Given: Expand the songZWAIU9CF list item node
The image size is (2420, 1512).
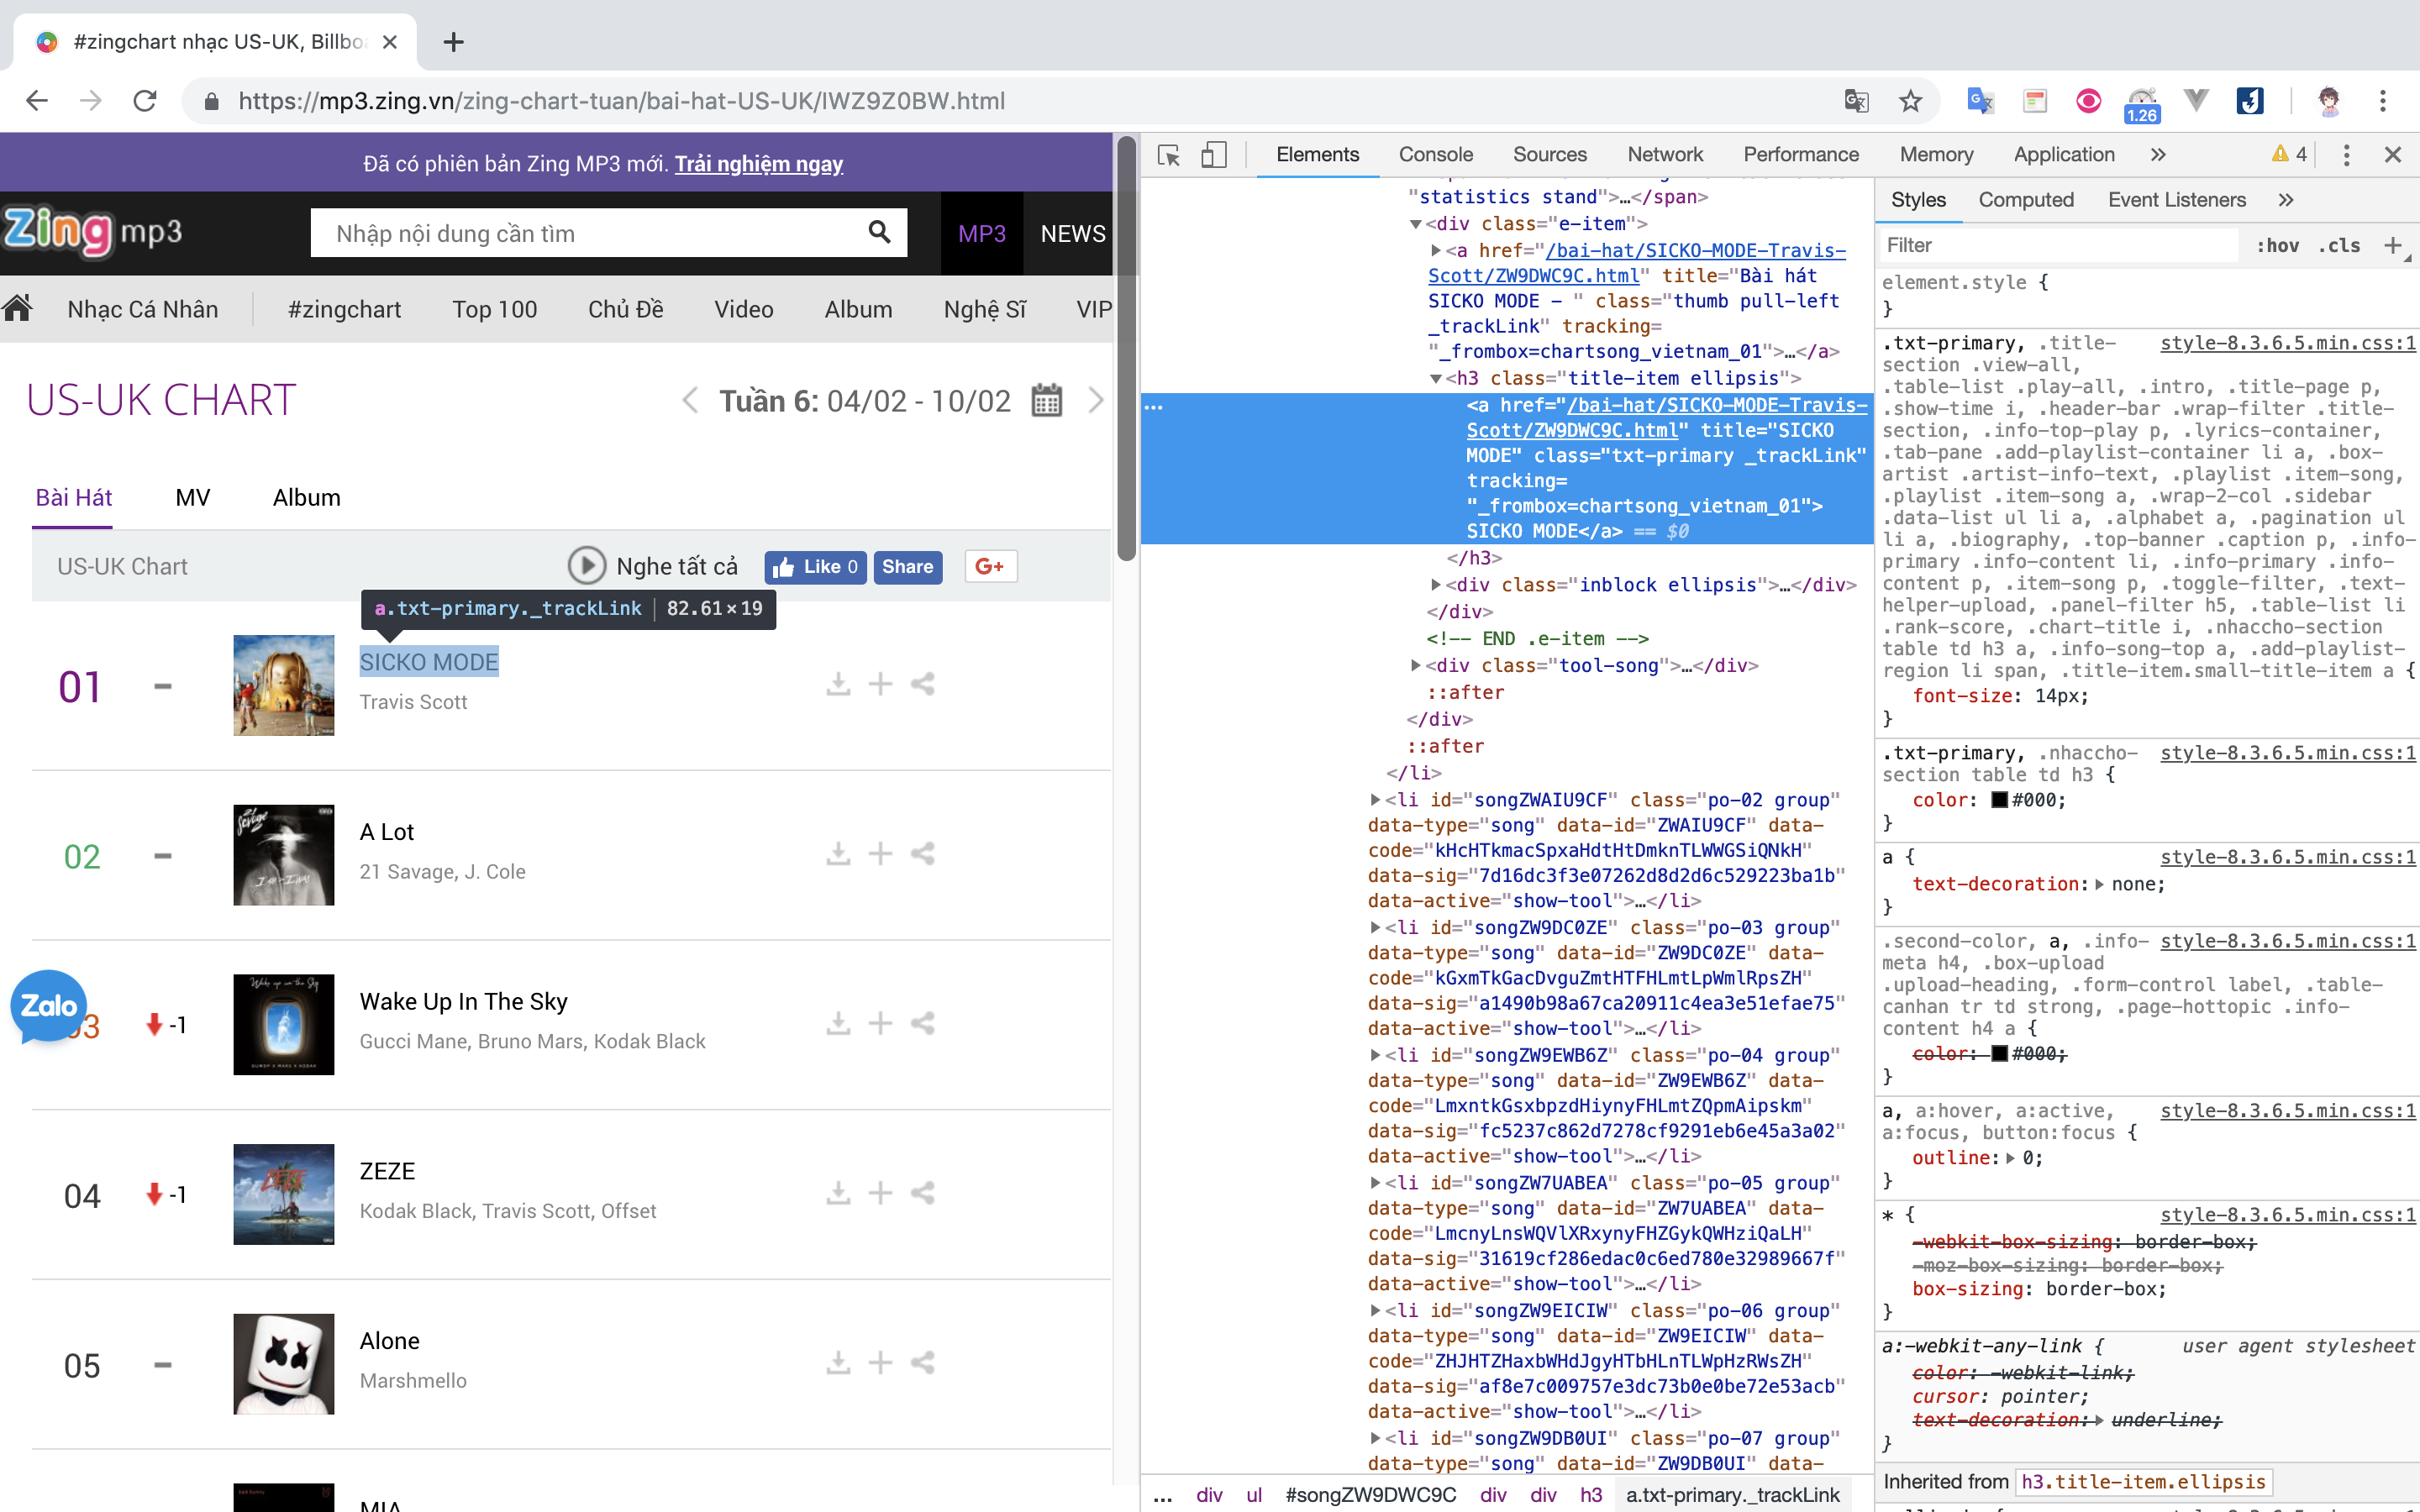Looking at the screenshot, I should tap(1376, 800).
